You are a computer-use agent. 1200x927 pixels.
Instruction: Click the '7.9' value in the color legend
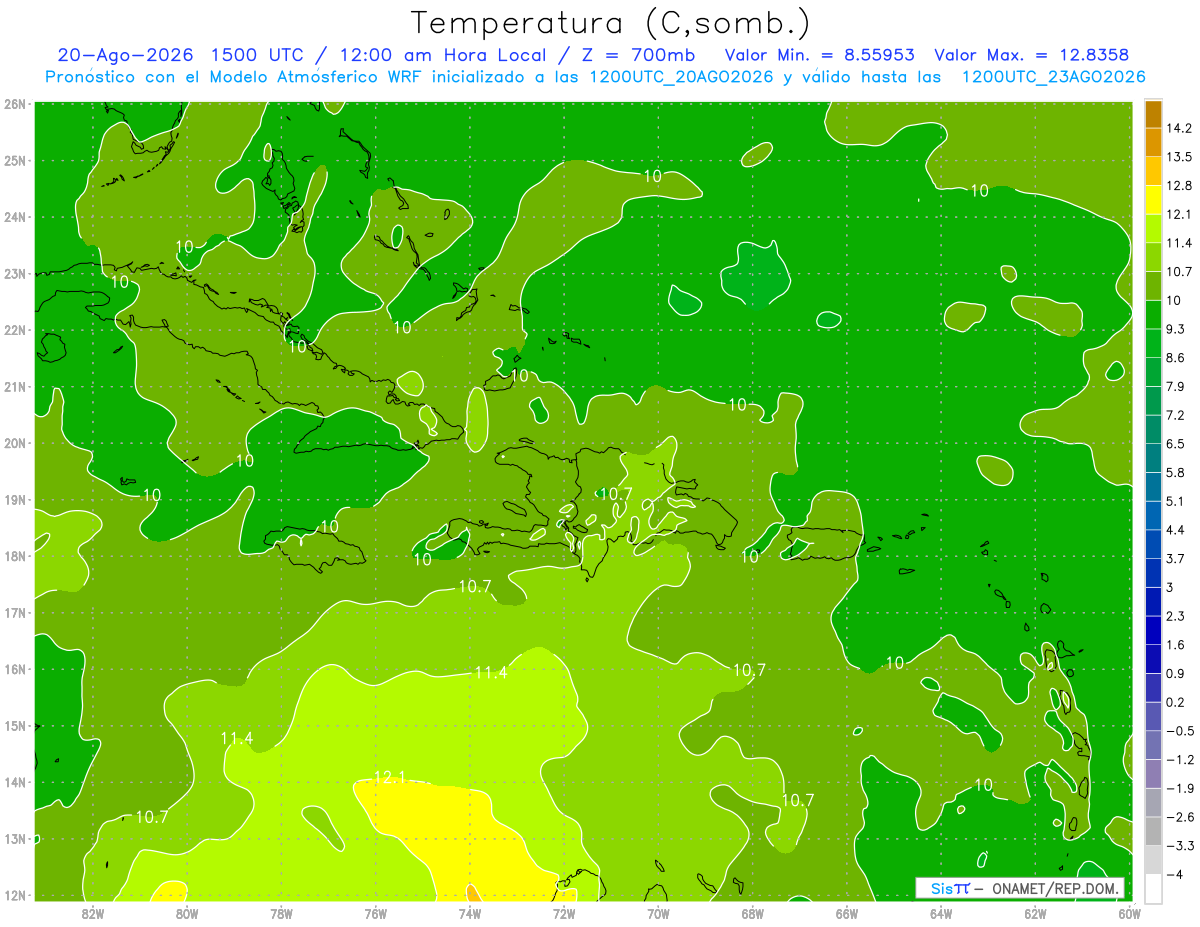coord(1176,386)
